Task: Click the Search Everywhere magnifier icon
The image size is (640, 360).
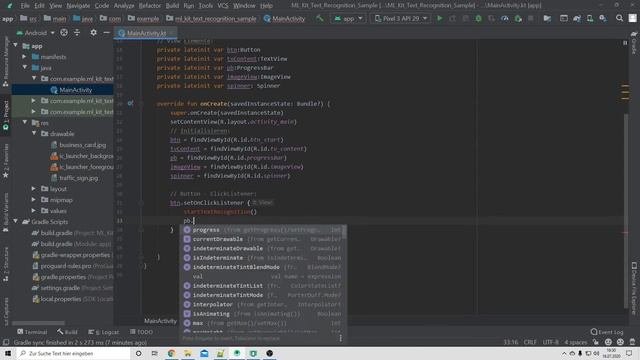Action: 619,18
